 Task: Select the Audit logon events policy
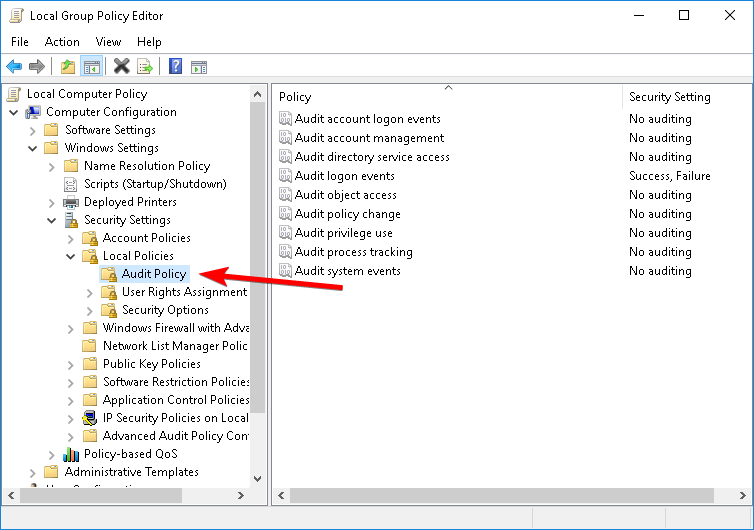click(x=344, y=176)
